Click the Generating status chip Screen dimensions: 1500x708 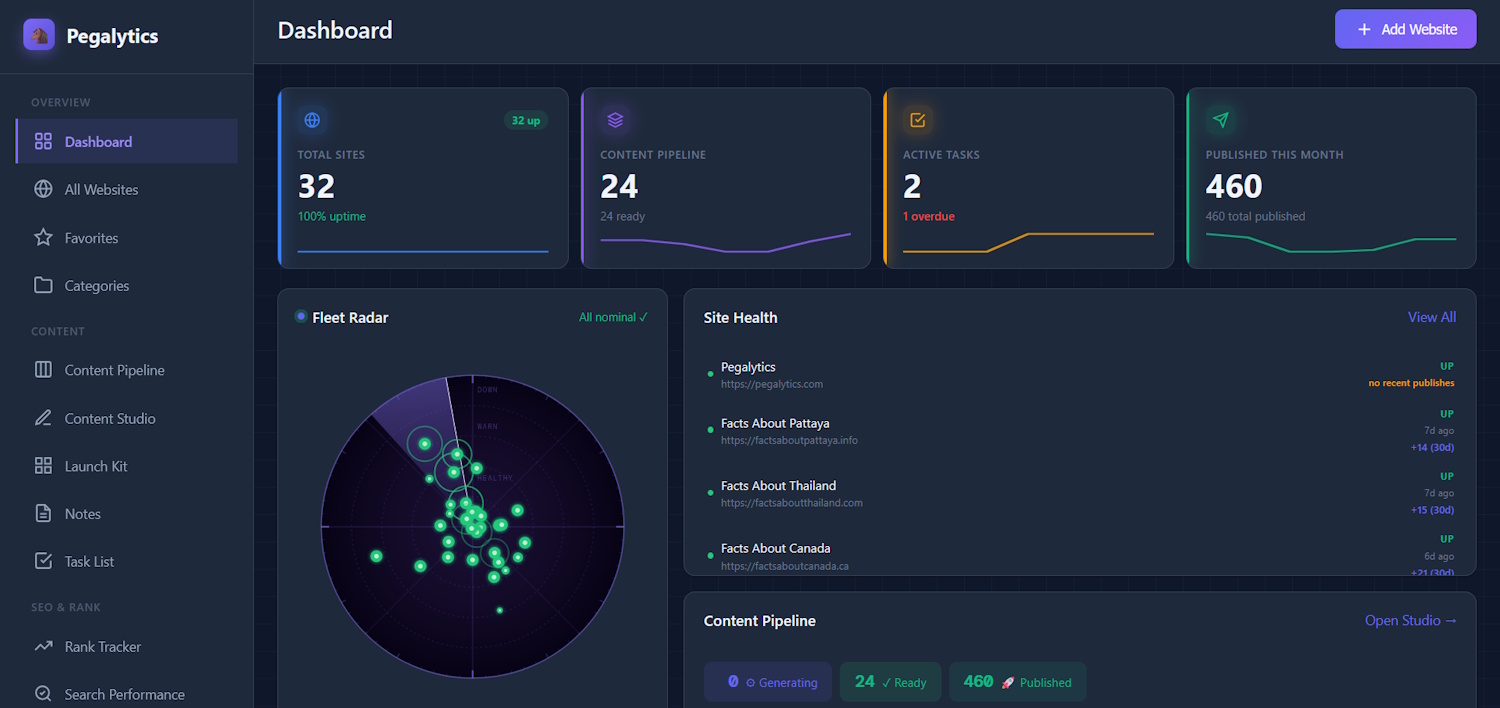768,682
